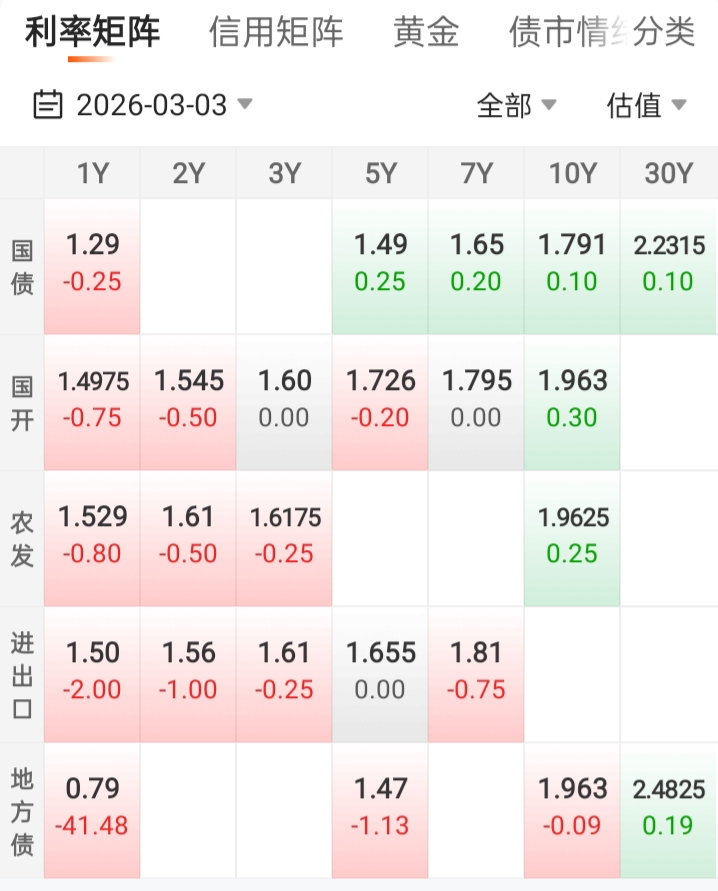This screenshot has width=718, height=891.
Task: Click the calendar icon beside the date
Action: coord(48,104)
